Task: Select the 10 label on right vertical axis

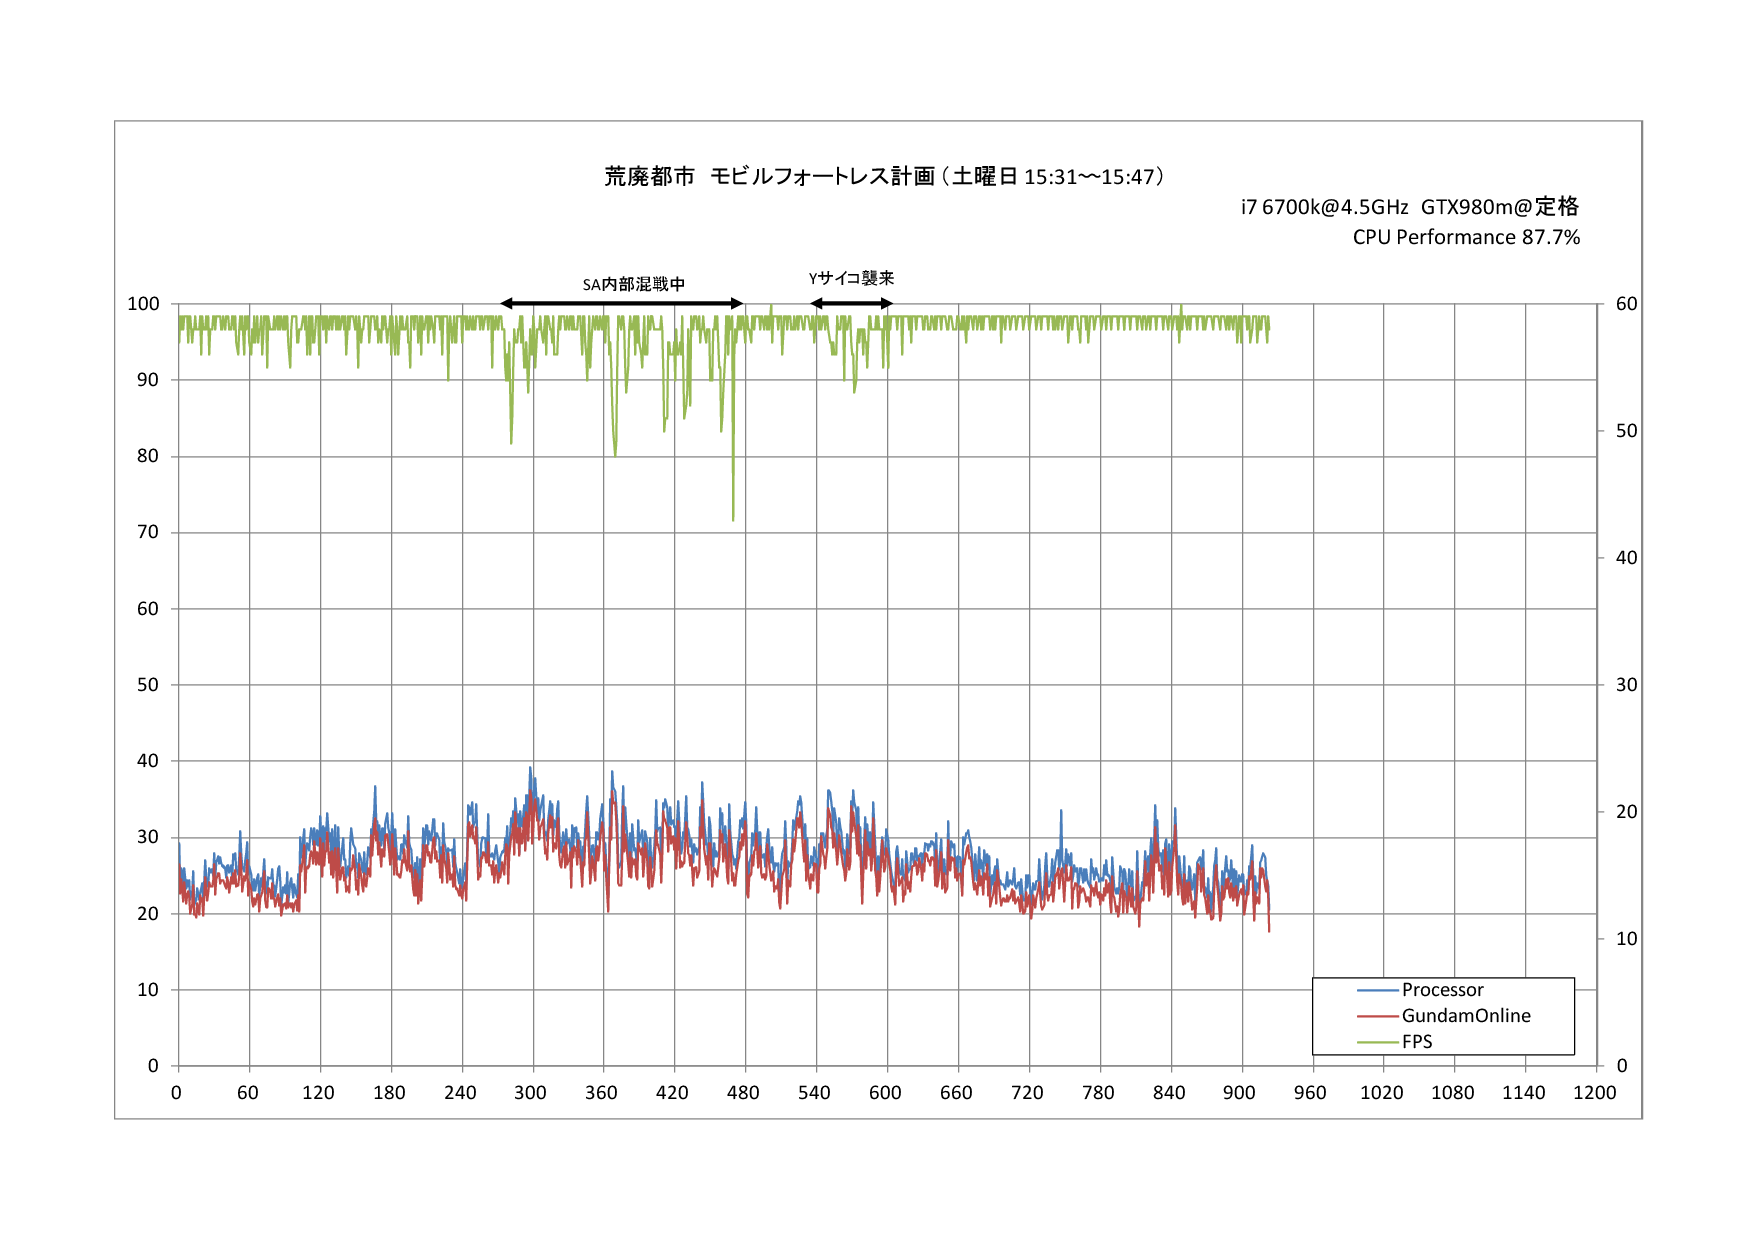Action: coord(1627,939)
